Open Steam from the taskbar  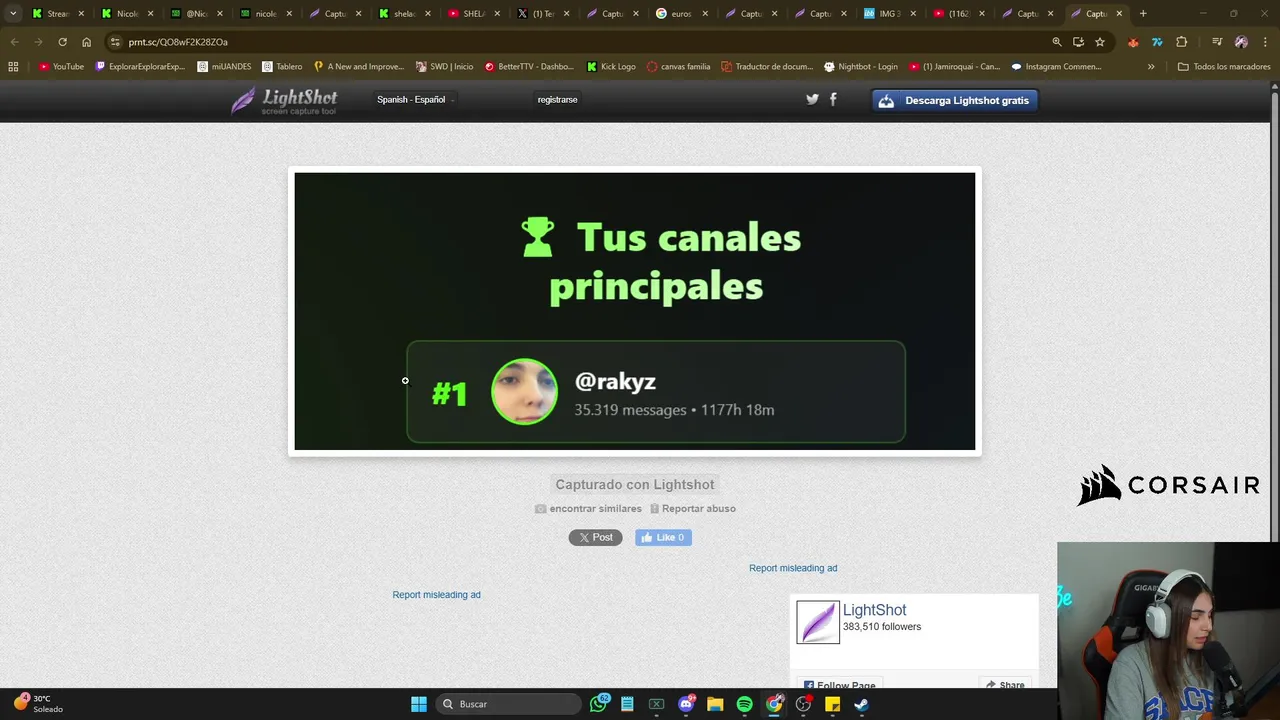861,704
